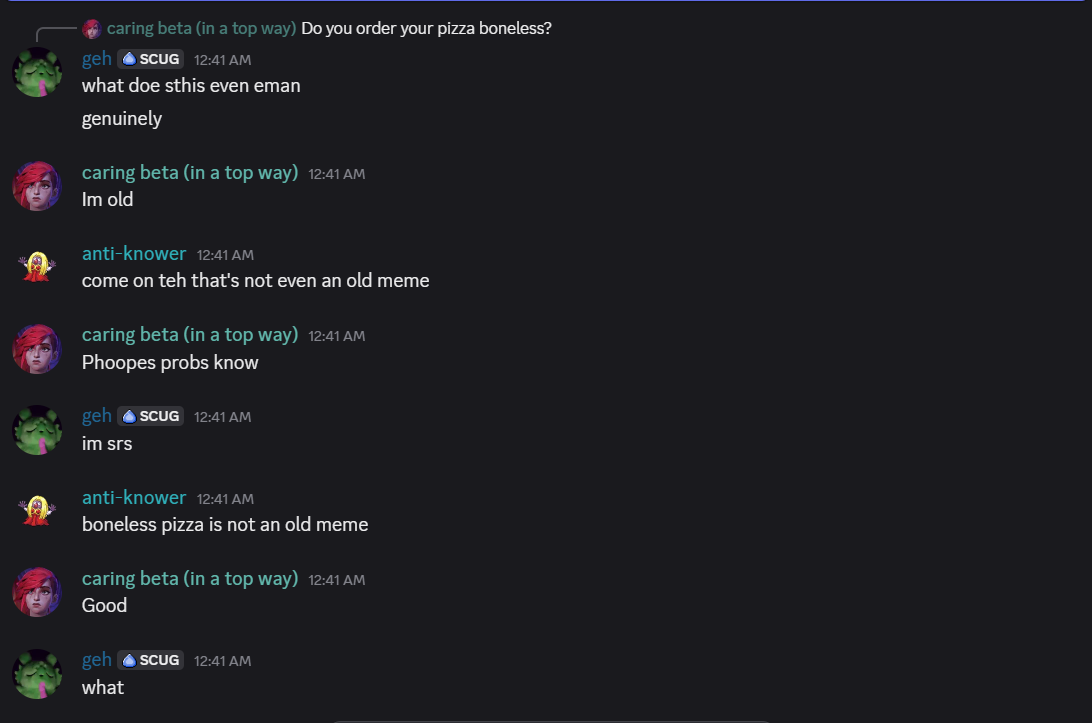The height and width of the screenshot is (723, 1092).
Task: Jump to replied message "Do you order your pizza boneless?"
Action: [x=426, y=29]
